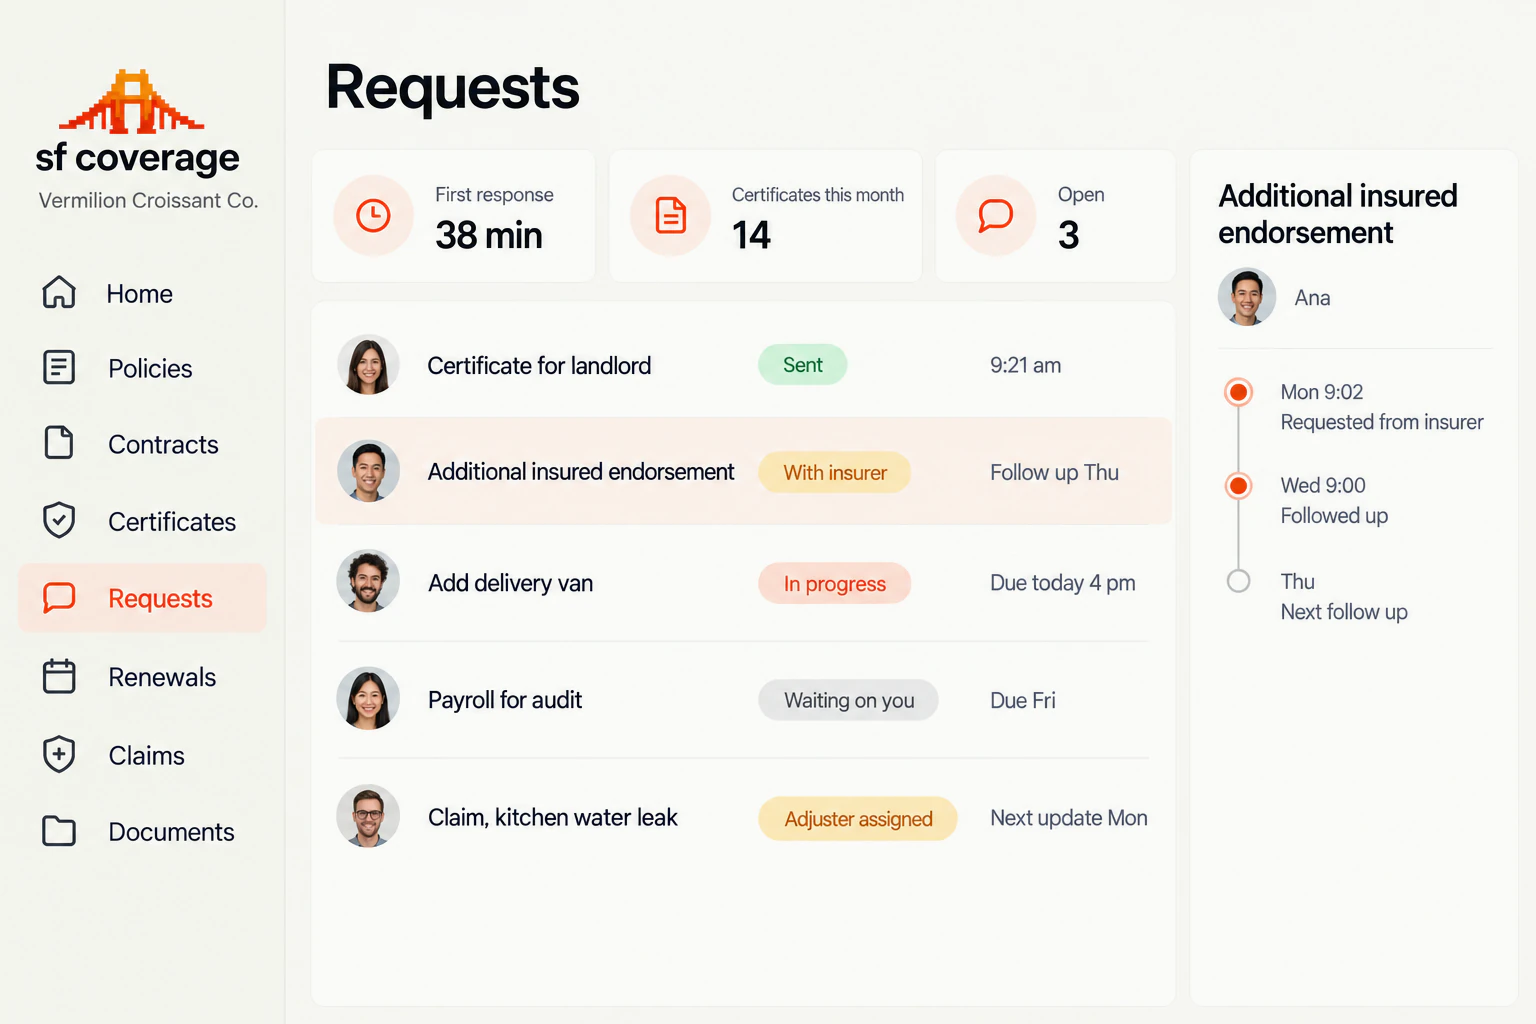Click avatar on Claim, kitchen water leak row

368,816
